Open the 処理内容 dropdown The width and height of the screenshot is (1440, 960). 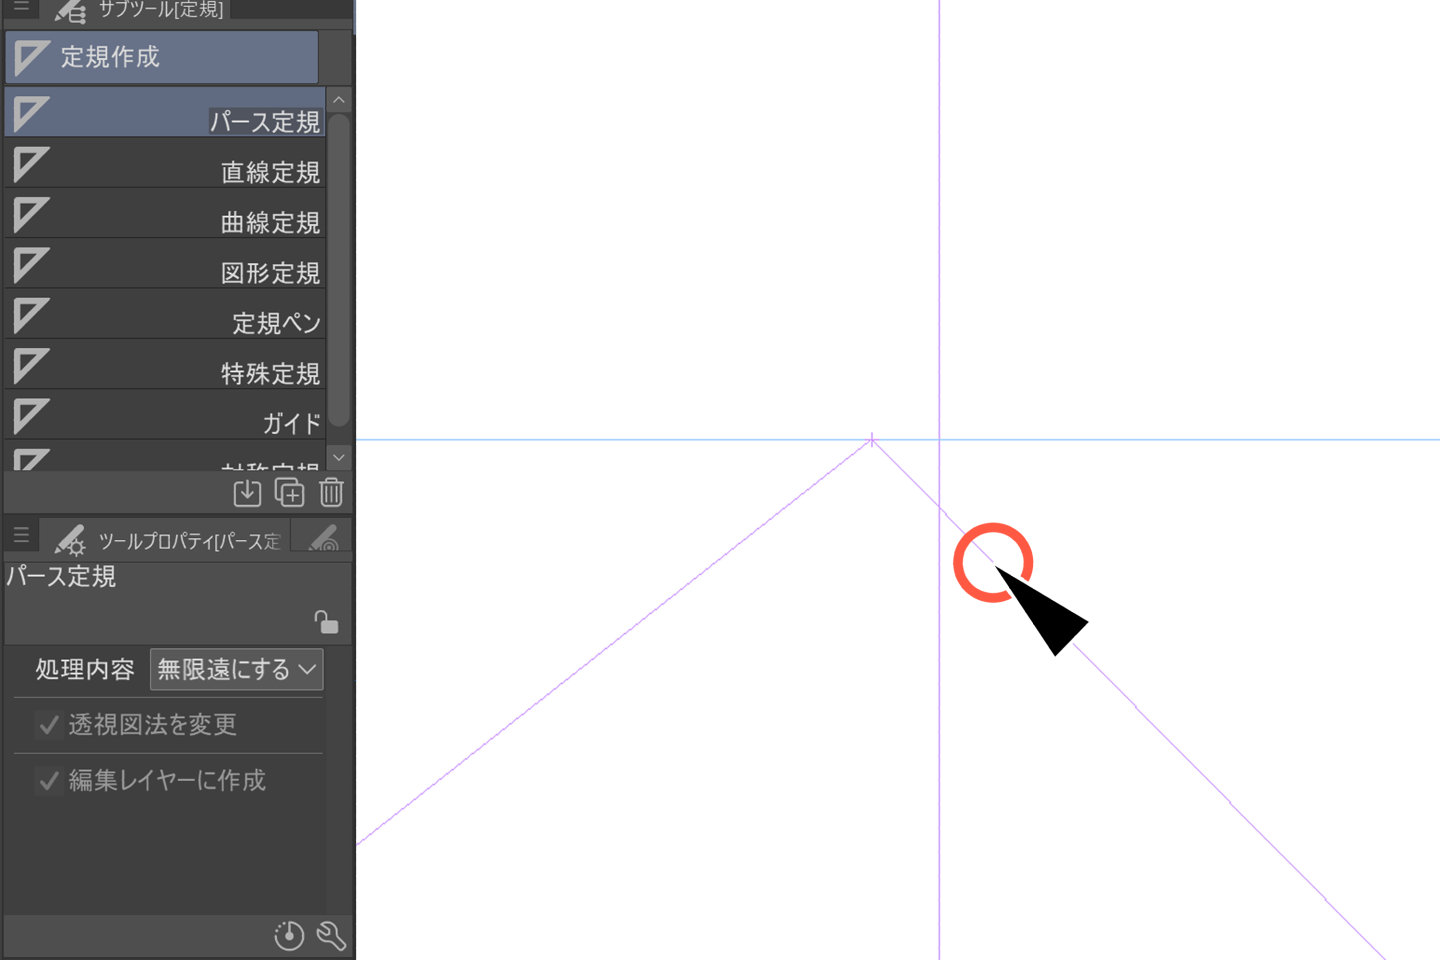237,669
